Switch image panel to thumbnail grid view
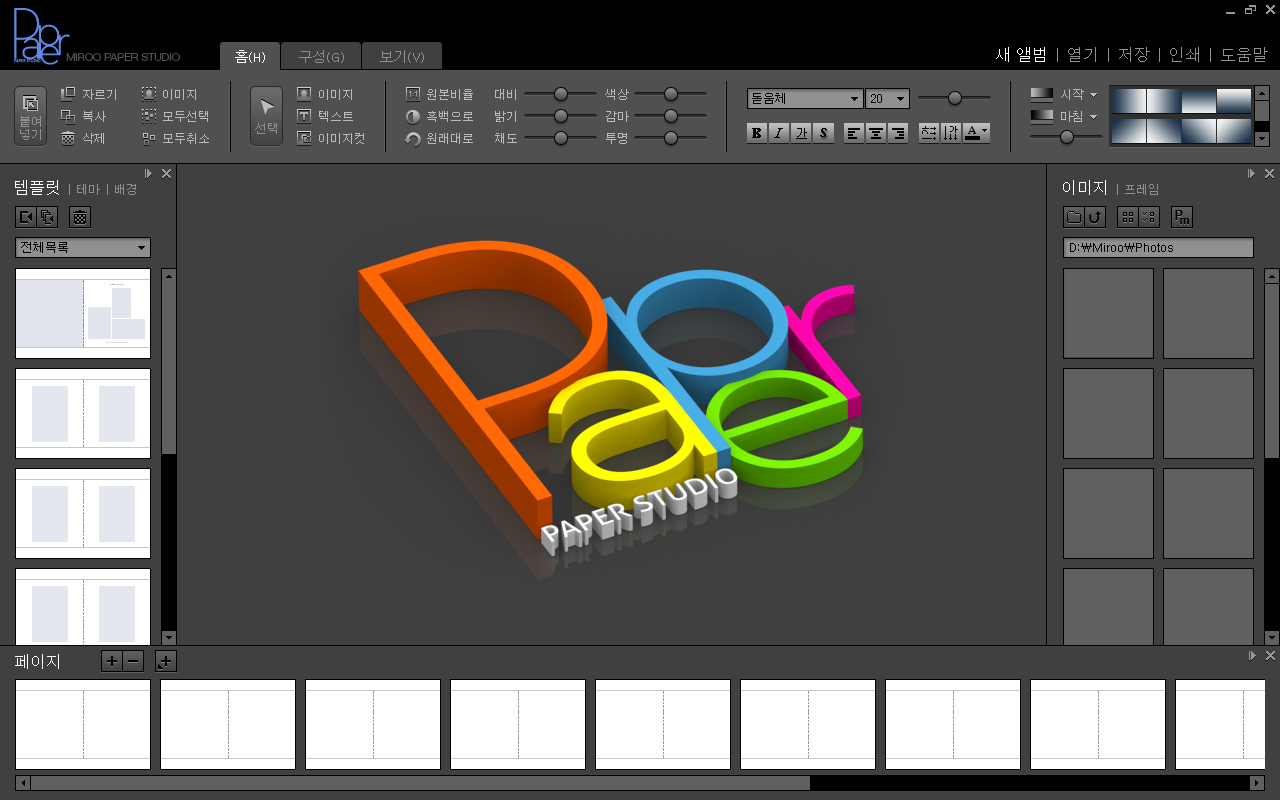 [x=1128, y=216]
